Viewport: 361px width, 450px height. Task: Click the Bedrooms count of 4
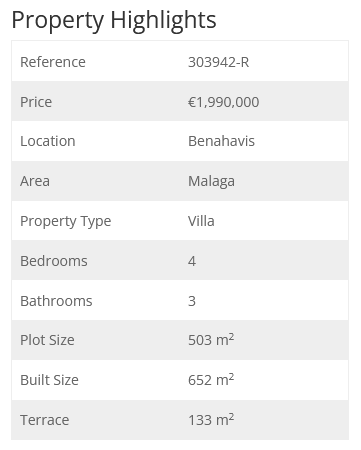(x=192, y=261)
